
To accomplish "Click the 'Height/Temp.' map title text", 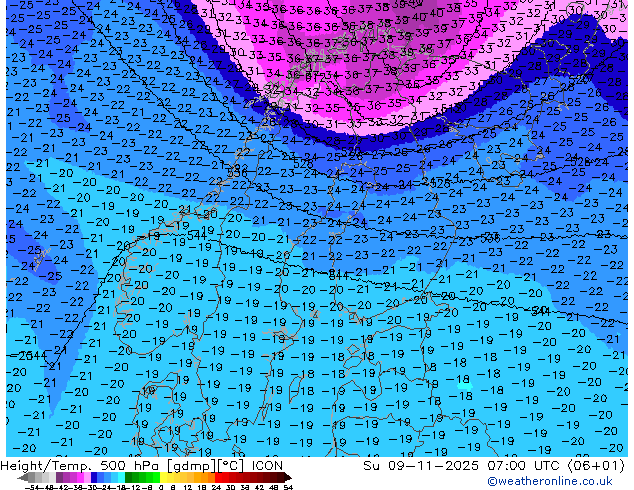I will coord(45,466).
